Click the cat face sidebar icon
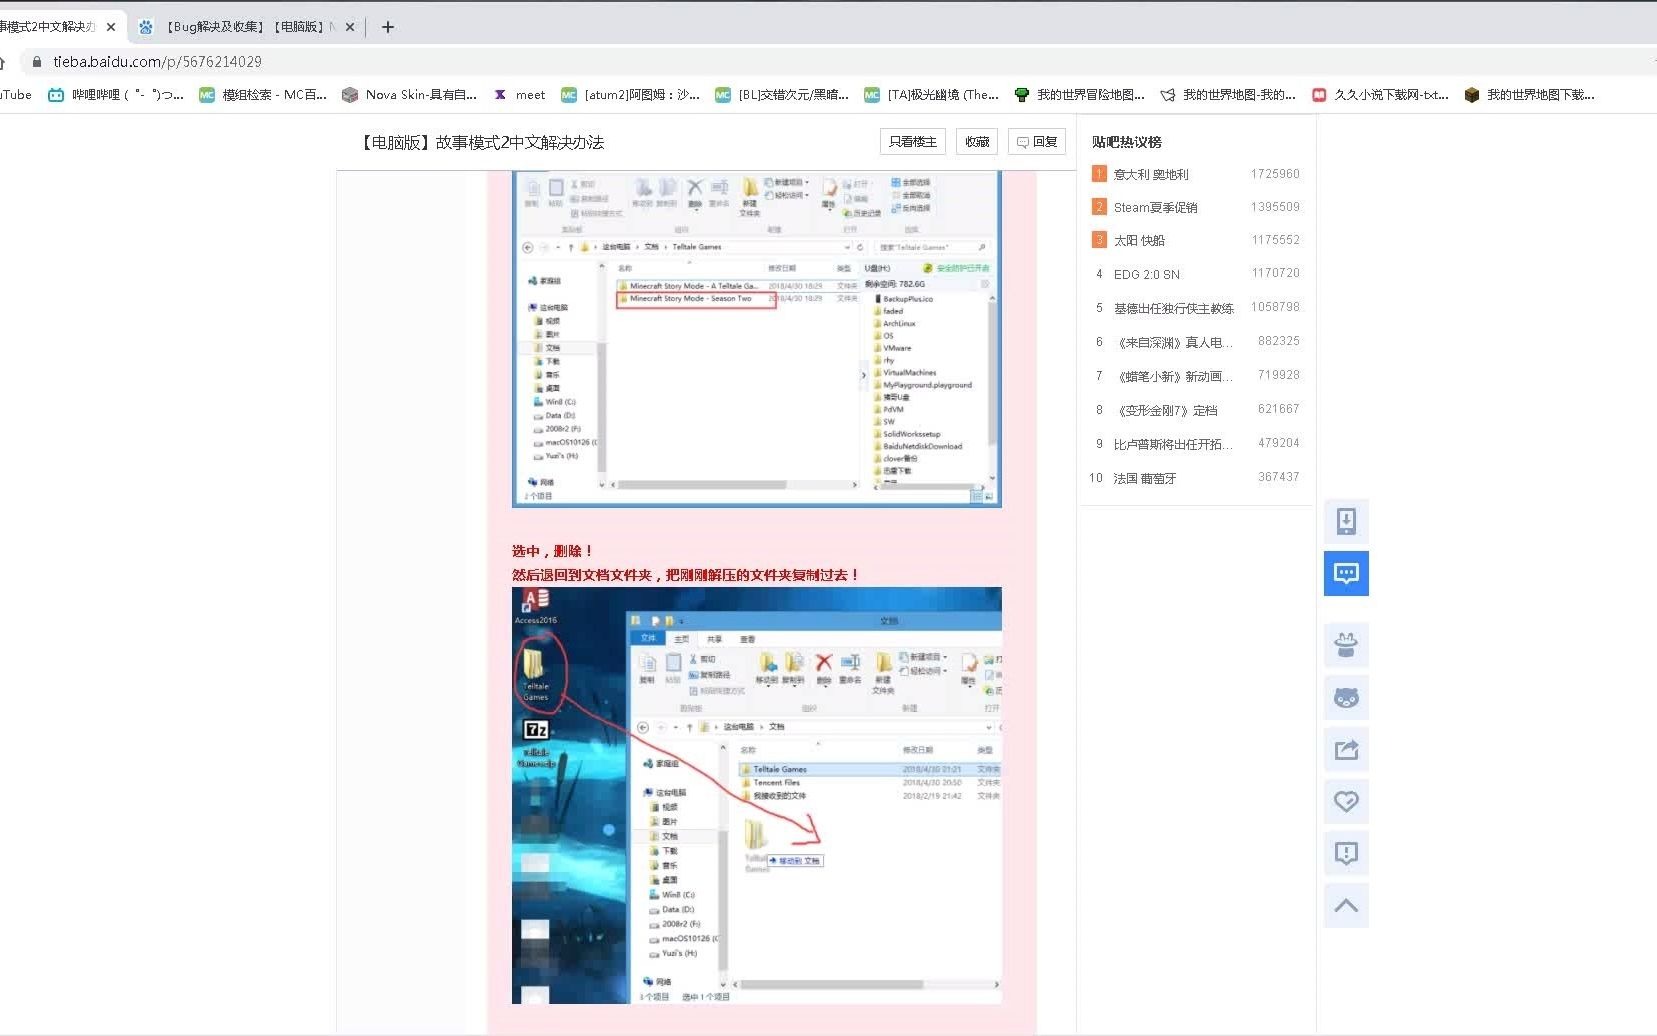The width and height of the screenshot is (1657, 1036). (x=1346, y=697)
